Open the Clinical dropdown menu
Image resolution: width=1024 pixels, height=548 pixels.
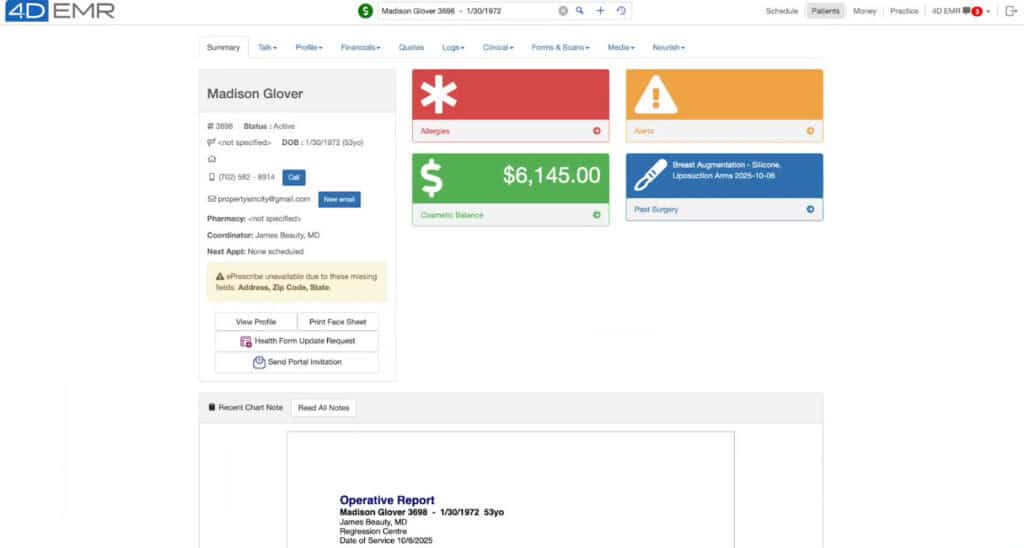[497, 47]
